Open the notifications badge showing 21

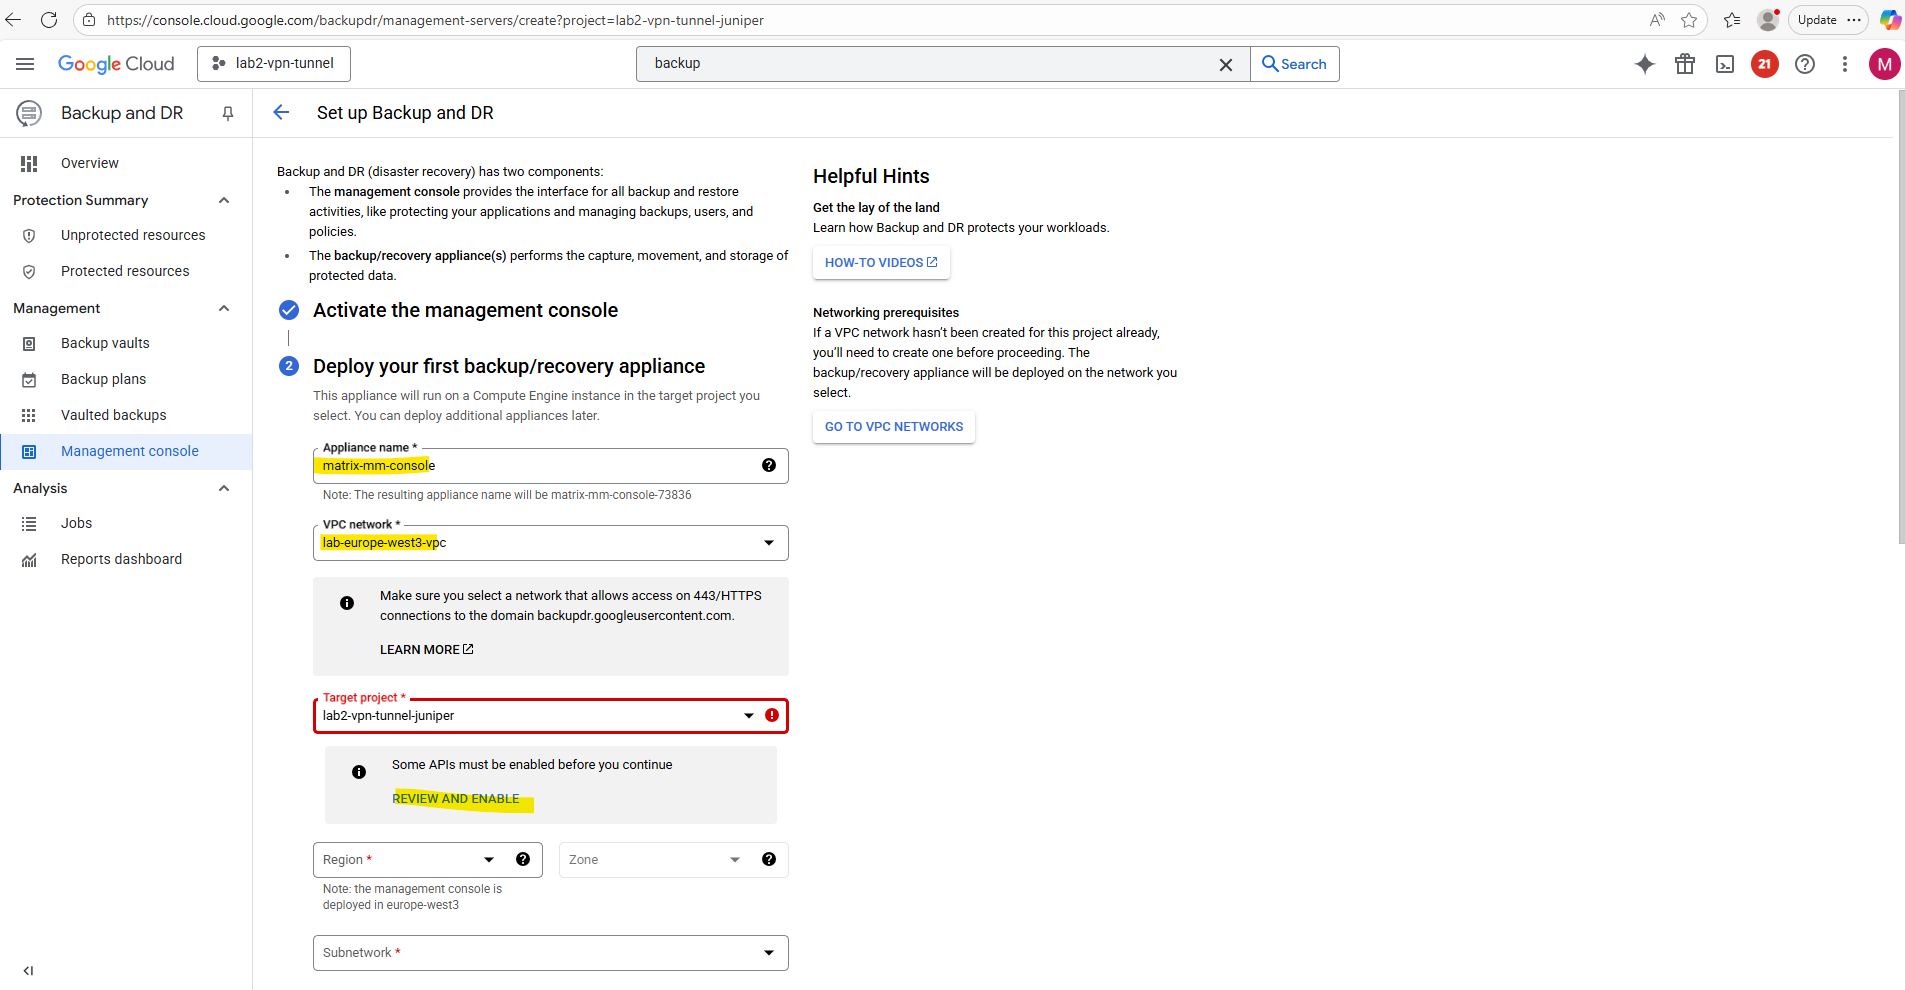[x=1764, y=64]
